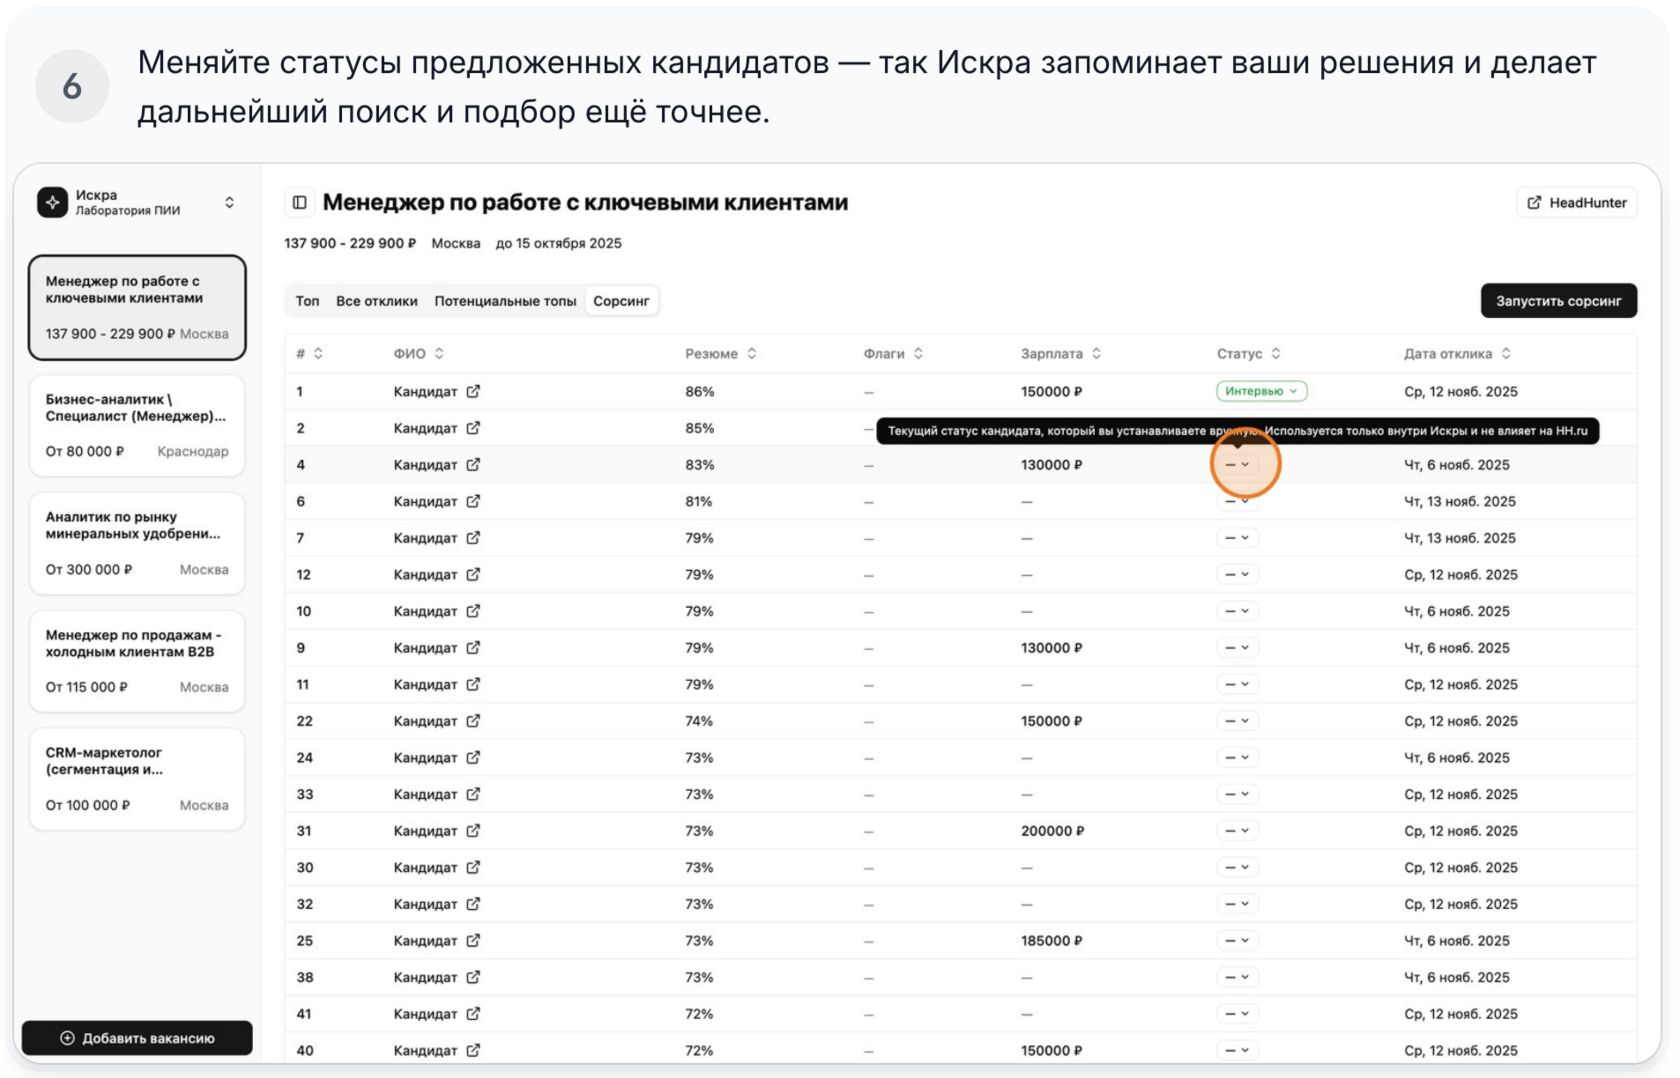Open external link icon for candidate row 40
Viewport: 1680px width, 1078px height.
pos(473,1050)
